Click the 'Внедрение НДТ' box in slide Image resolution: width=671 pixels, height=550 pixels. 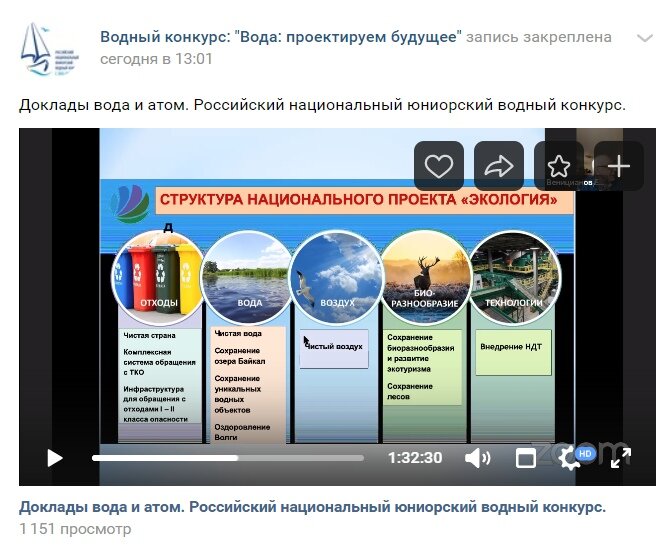coord(514,352)
